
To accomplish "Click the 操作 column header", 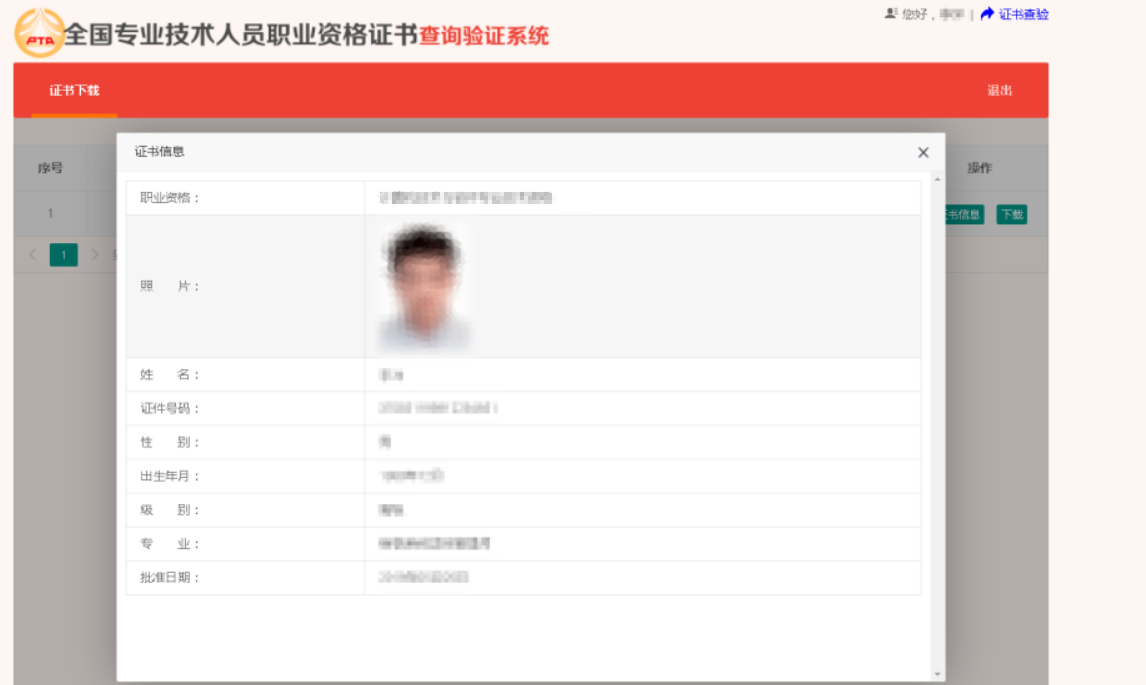I will tap(979, 168).
